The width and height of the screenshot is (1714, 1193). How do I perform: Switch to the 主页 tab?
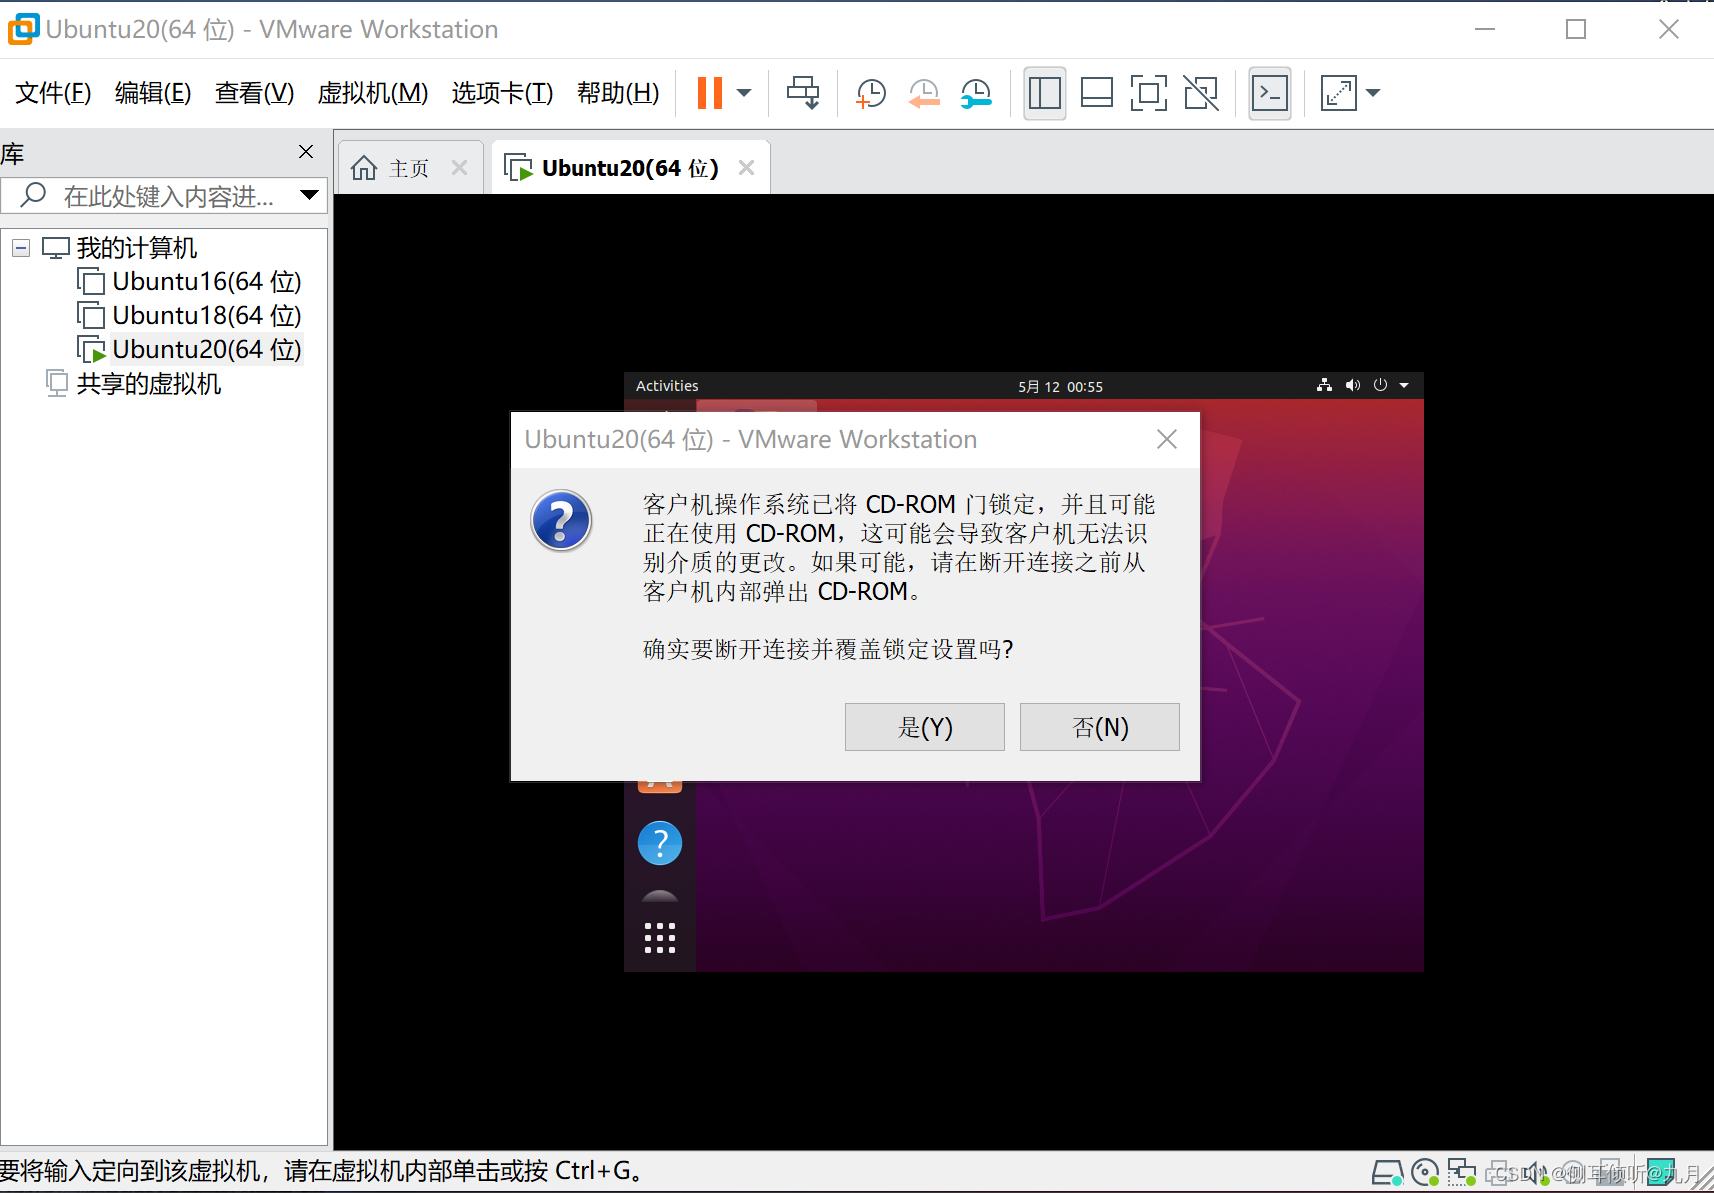click(x=405, y=167)
